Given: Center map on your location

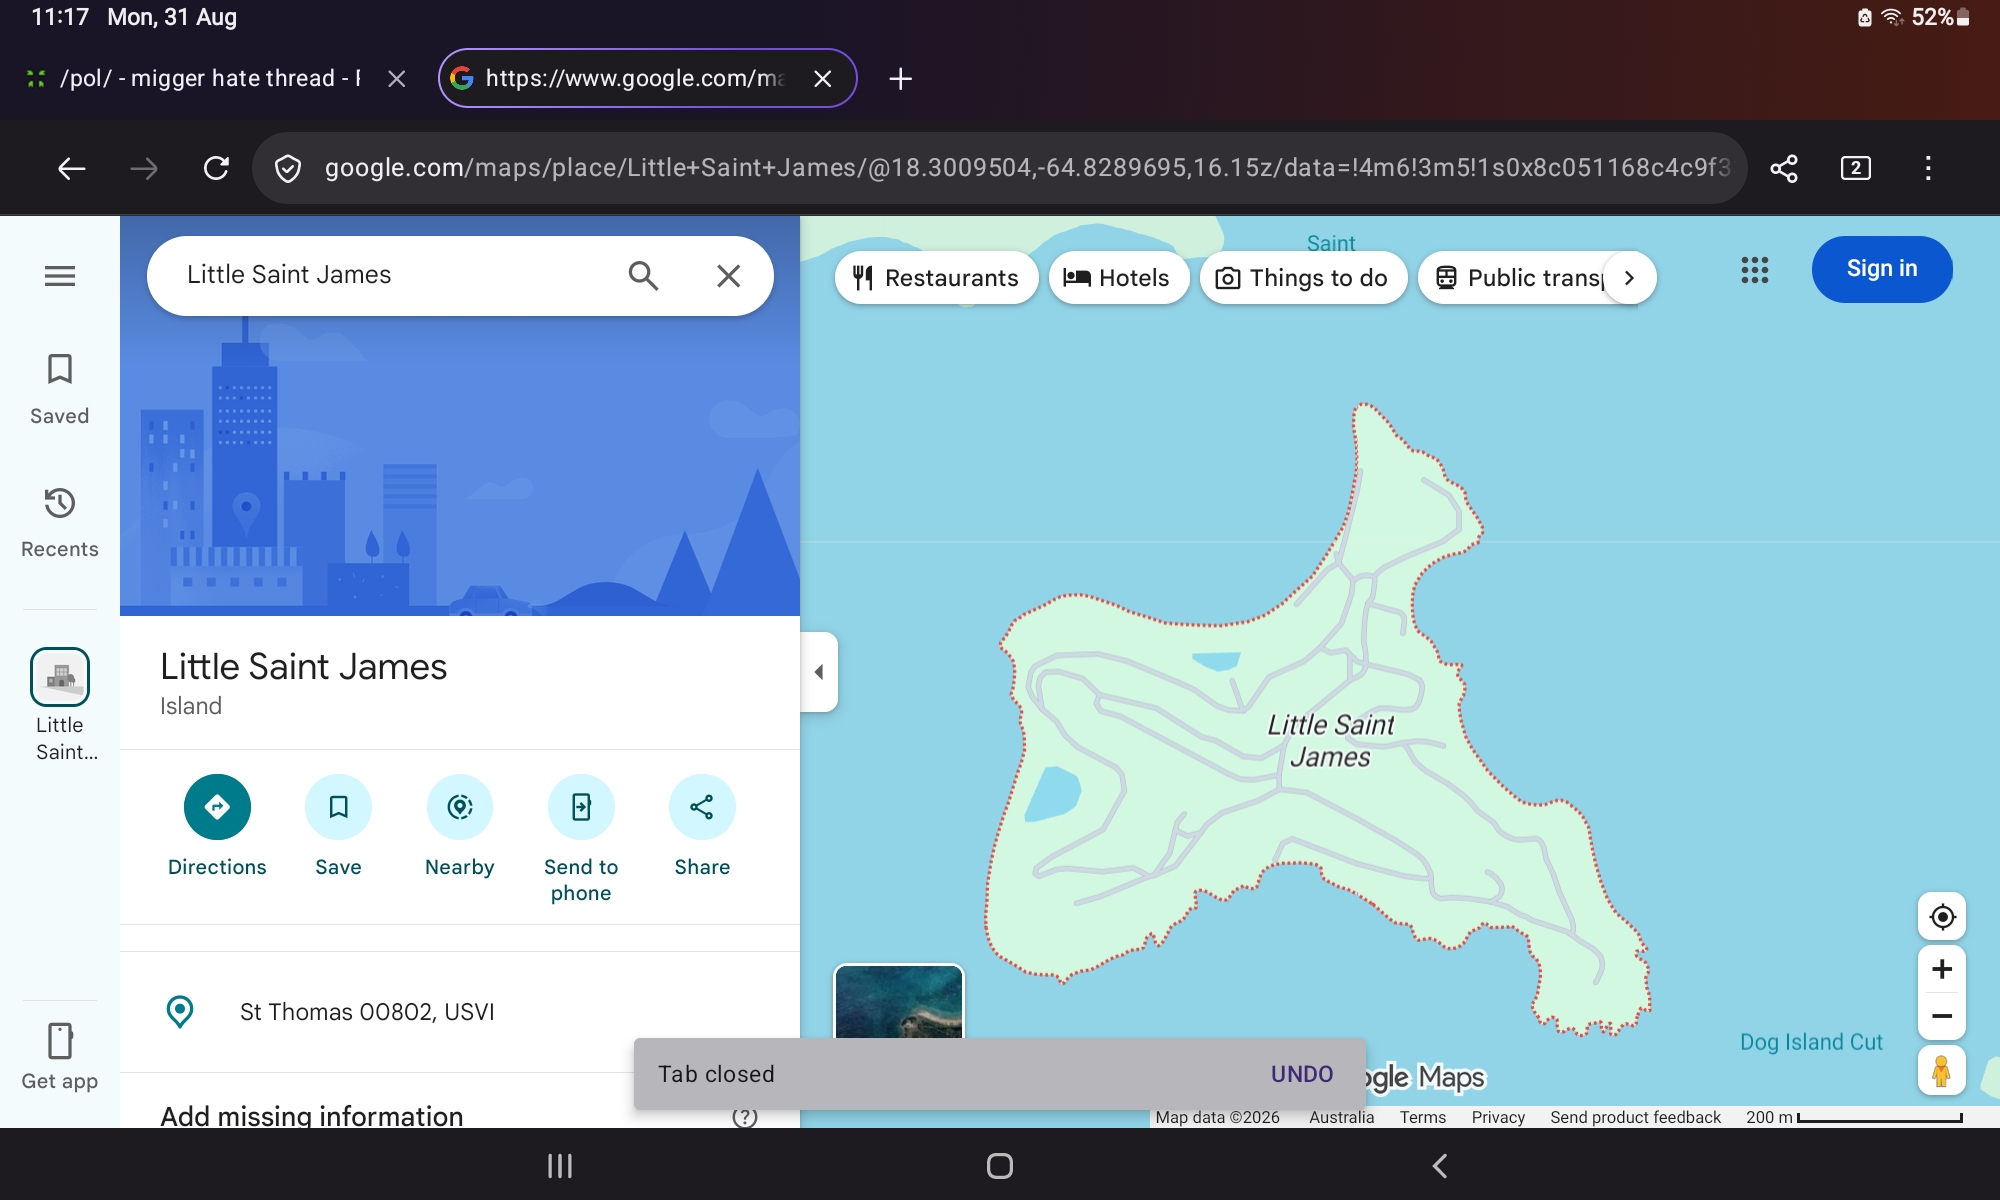Looking at the screenshot, I should [1942, 917].
